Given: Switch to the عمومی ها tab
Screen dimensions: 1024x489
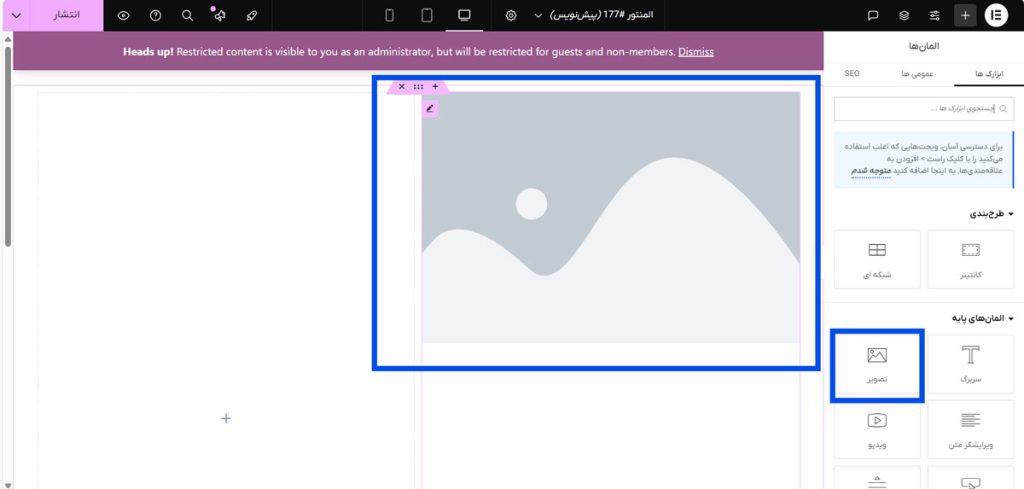Looking at the screenshot, I should pyautogui.click(x=917, y=74).
